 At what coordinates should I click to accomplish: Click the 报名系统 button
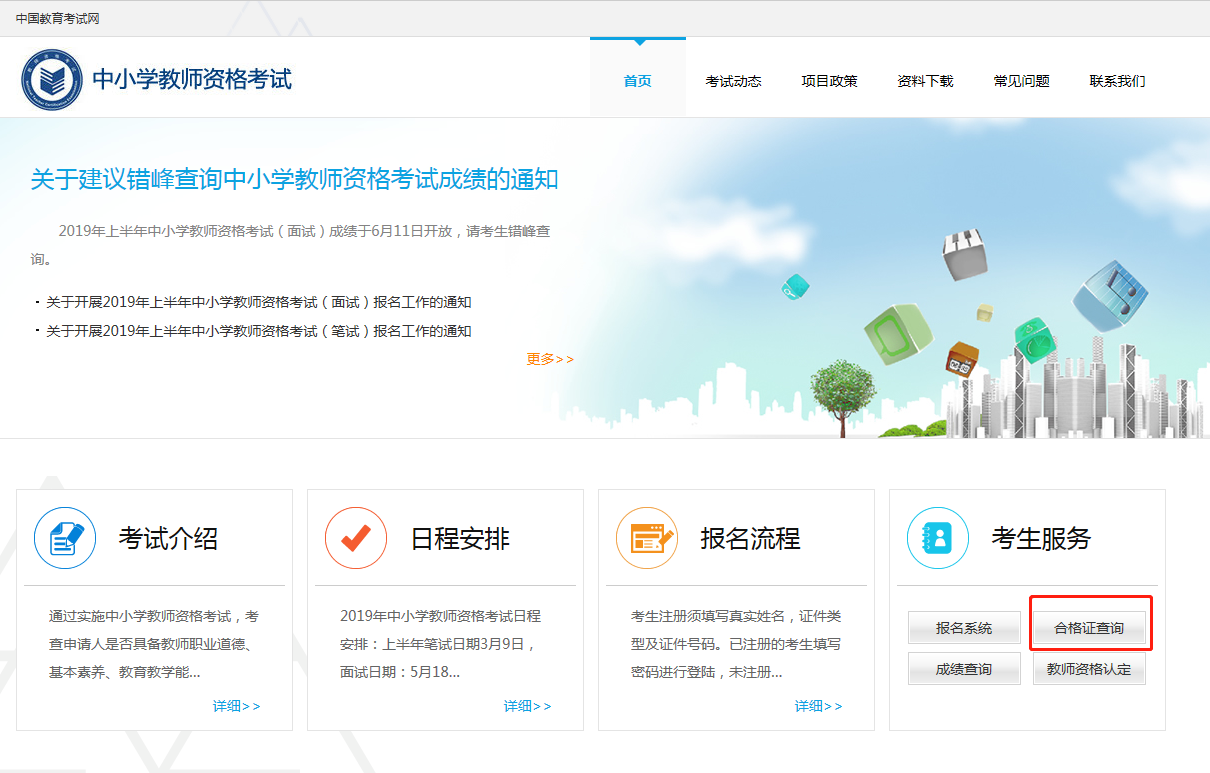964,628
